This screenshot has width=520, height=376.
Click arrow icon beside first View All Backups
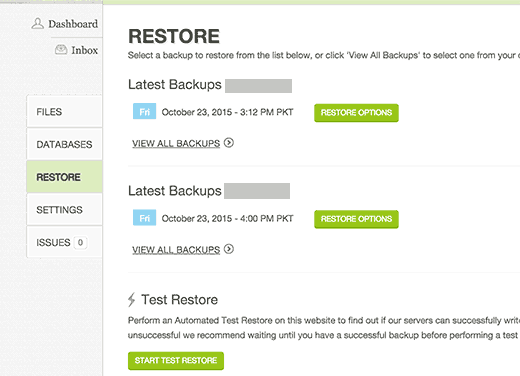click(x=229, y=143)
